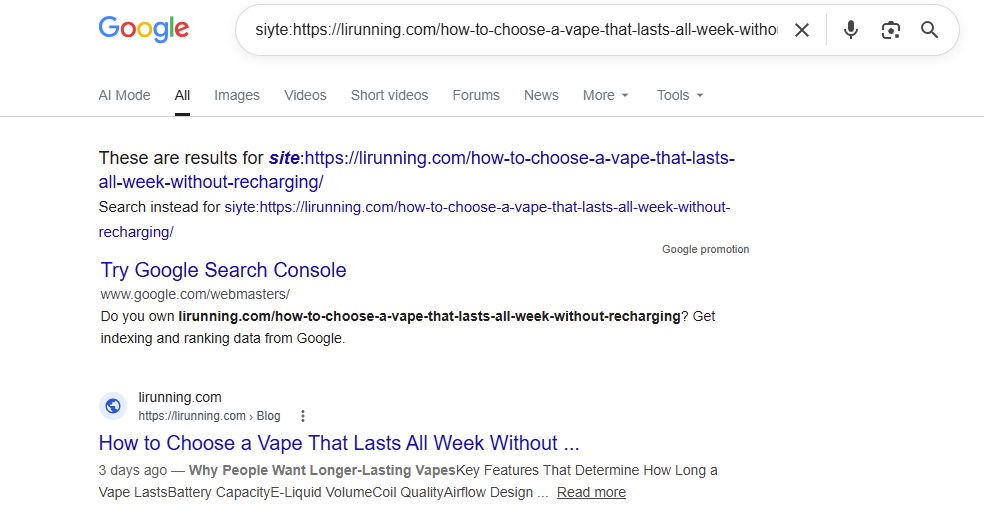Screen dimensions: 984x528
Task: Open three-dot menu beside lirunning.com result
Action: point(302,416)
